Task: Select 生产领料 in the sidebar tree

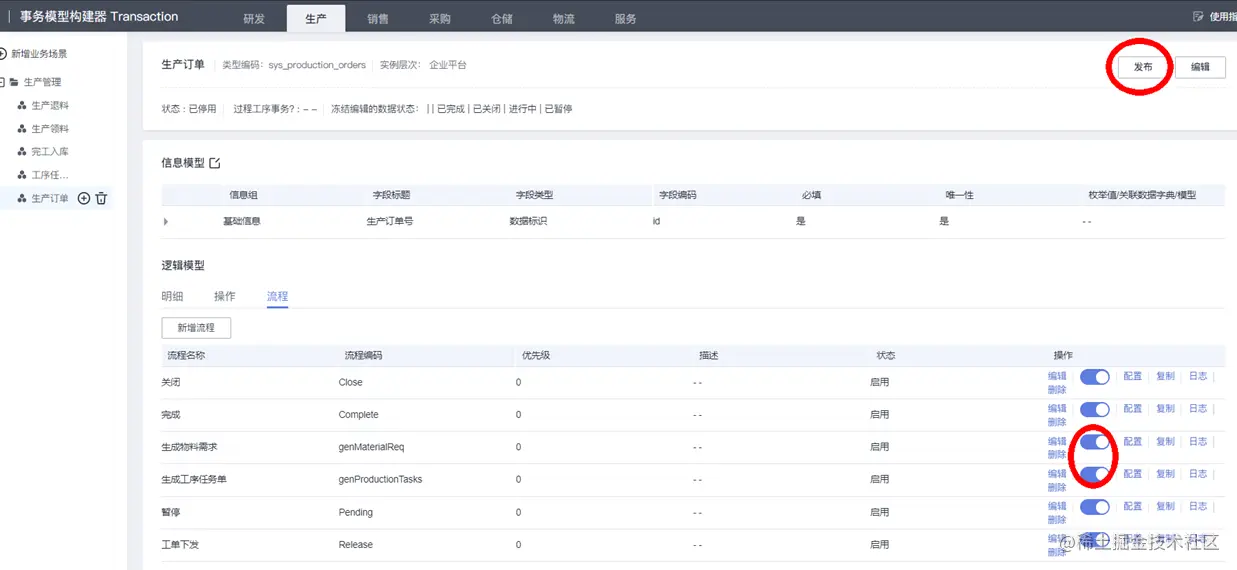Action: click(x=50, y=128)
